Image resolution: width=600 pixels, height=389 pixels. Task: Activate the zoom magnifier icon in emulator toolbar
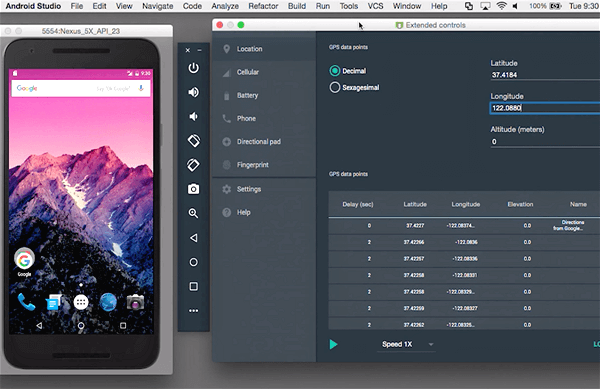pyautogui.click(x=194, y=213)
